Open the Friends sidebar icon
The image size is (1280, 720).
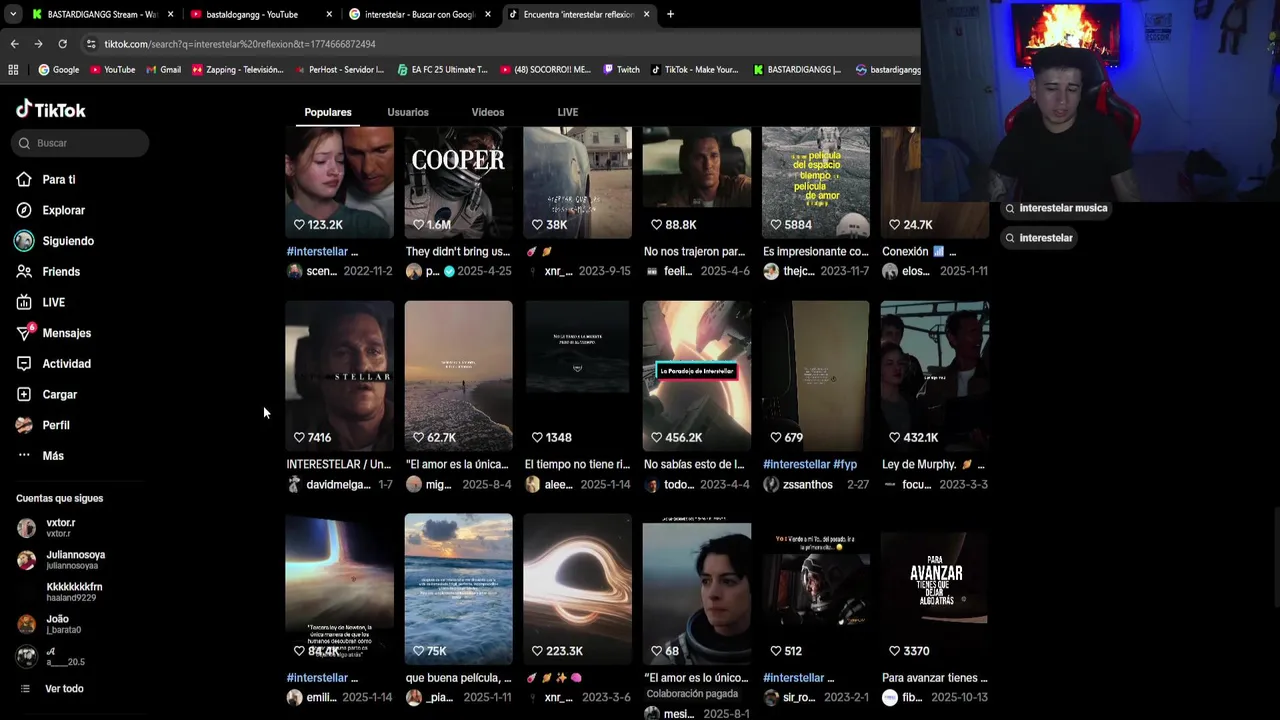tap(24, 271)
